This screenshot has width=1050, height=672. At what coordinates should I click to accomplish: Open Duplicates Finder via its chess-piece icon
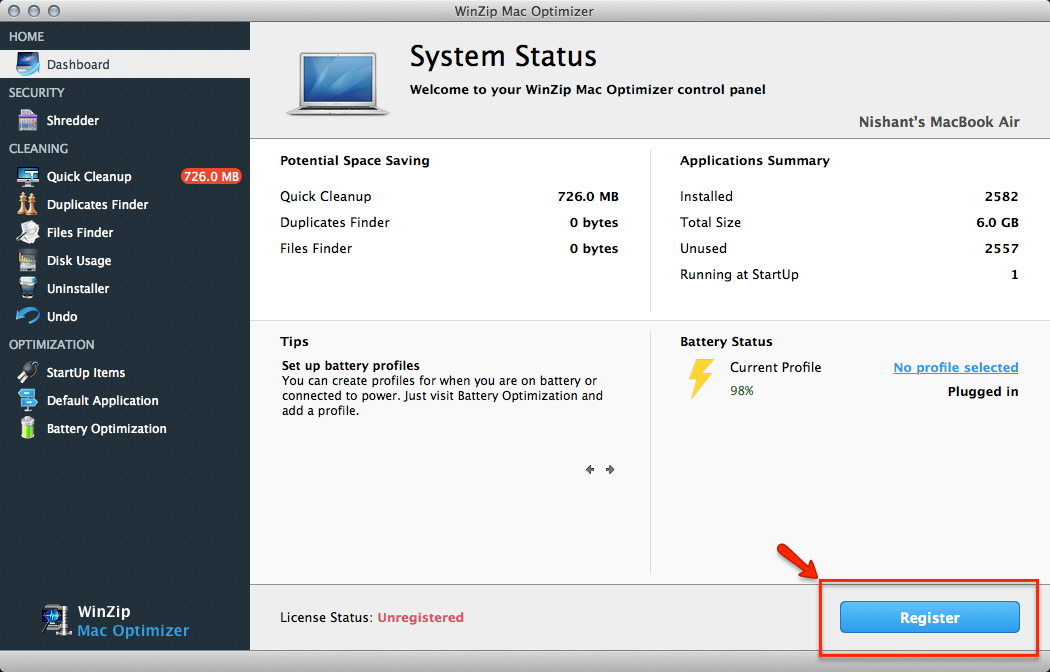click(x=28, y=205)
